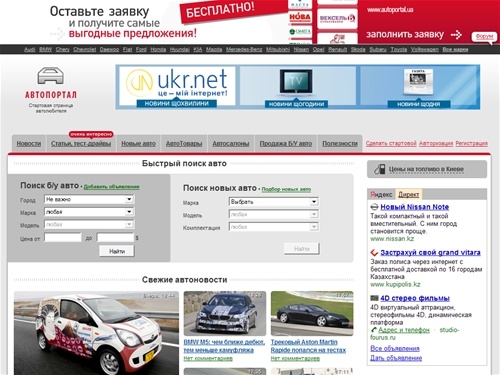Viewport: 500px width, 375px height.
Task: Click the phone icon near Адрес и телефон
Action: pos(374,330)
